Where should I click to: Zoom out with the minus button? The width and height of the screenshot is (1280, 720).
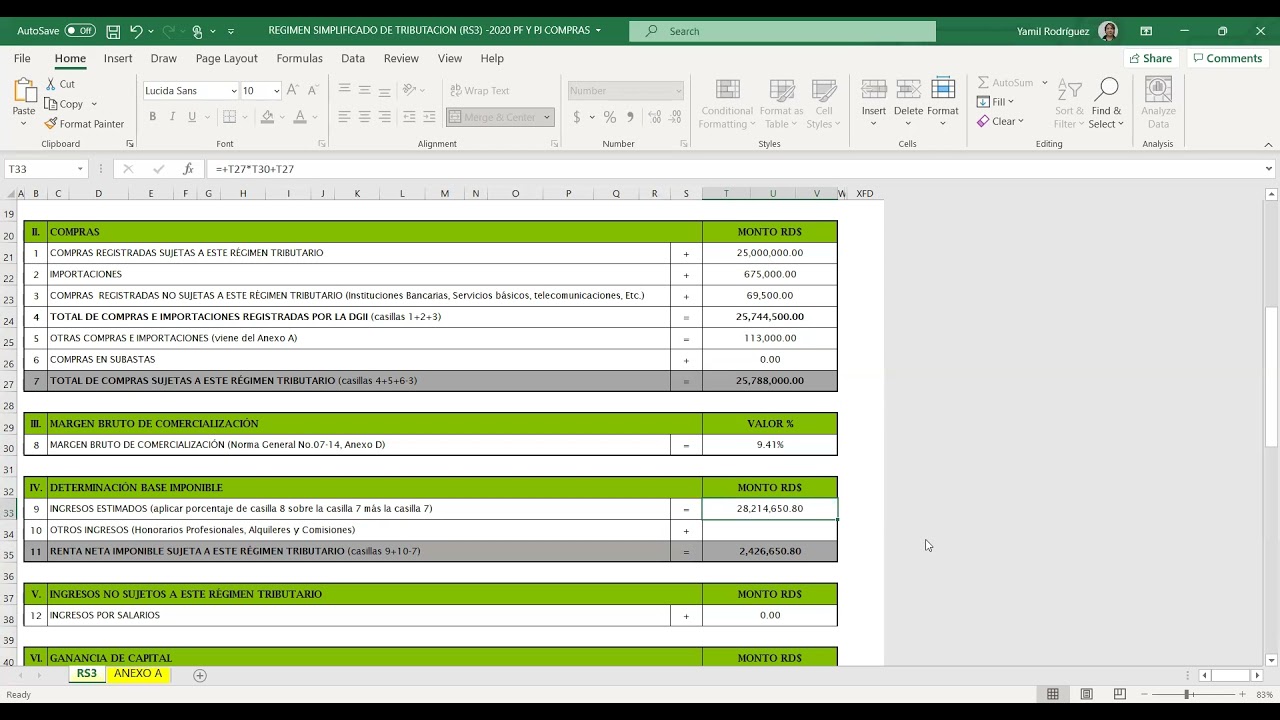point(1145,694)
